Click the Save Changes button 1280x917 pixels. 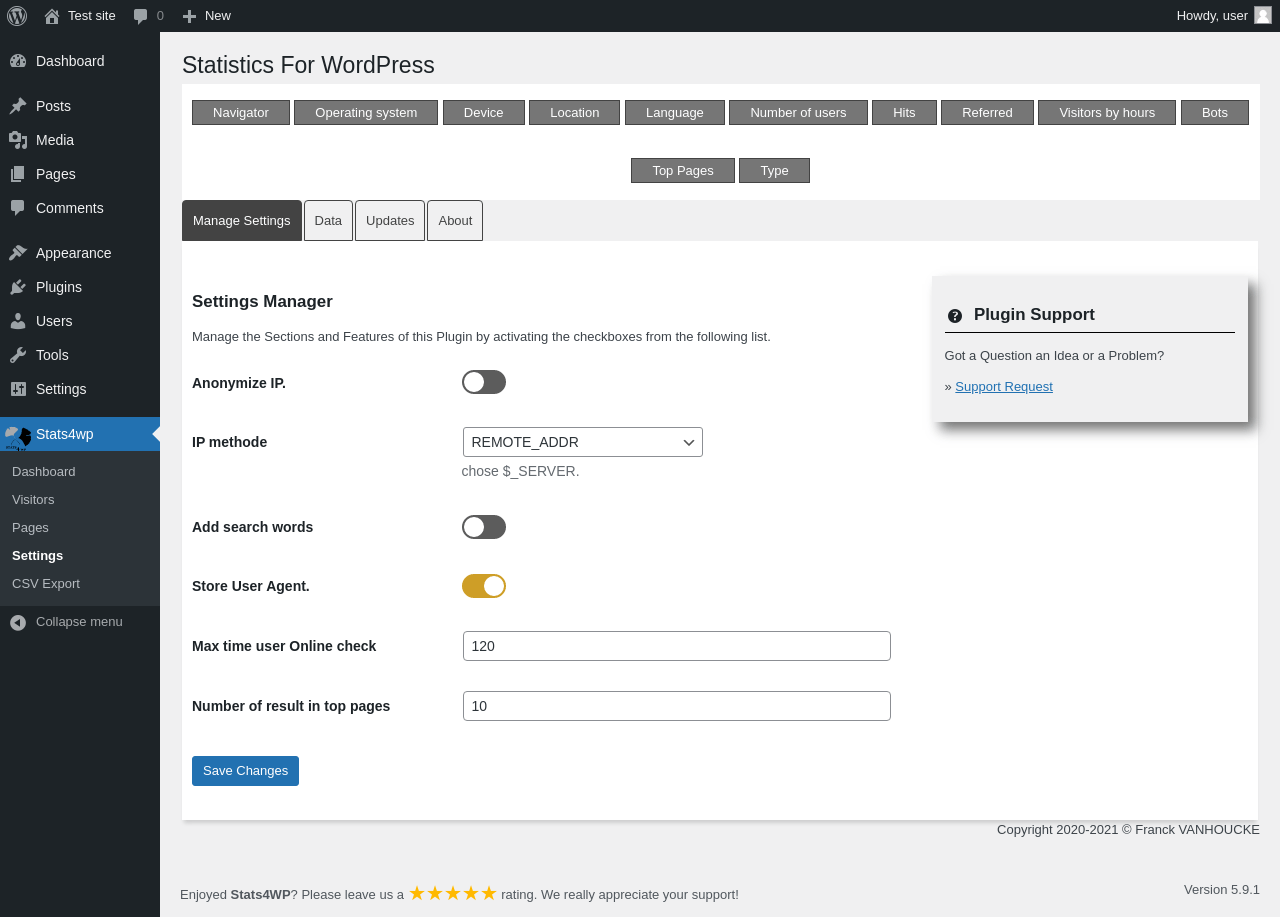pos(245,771)
